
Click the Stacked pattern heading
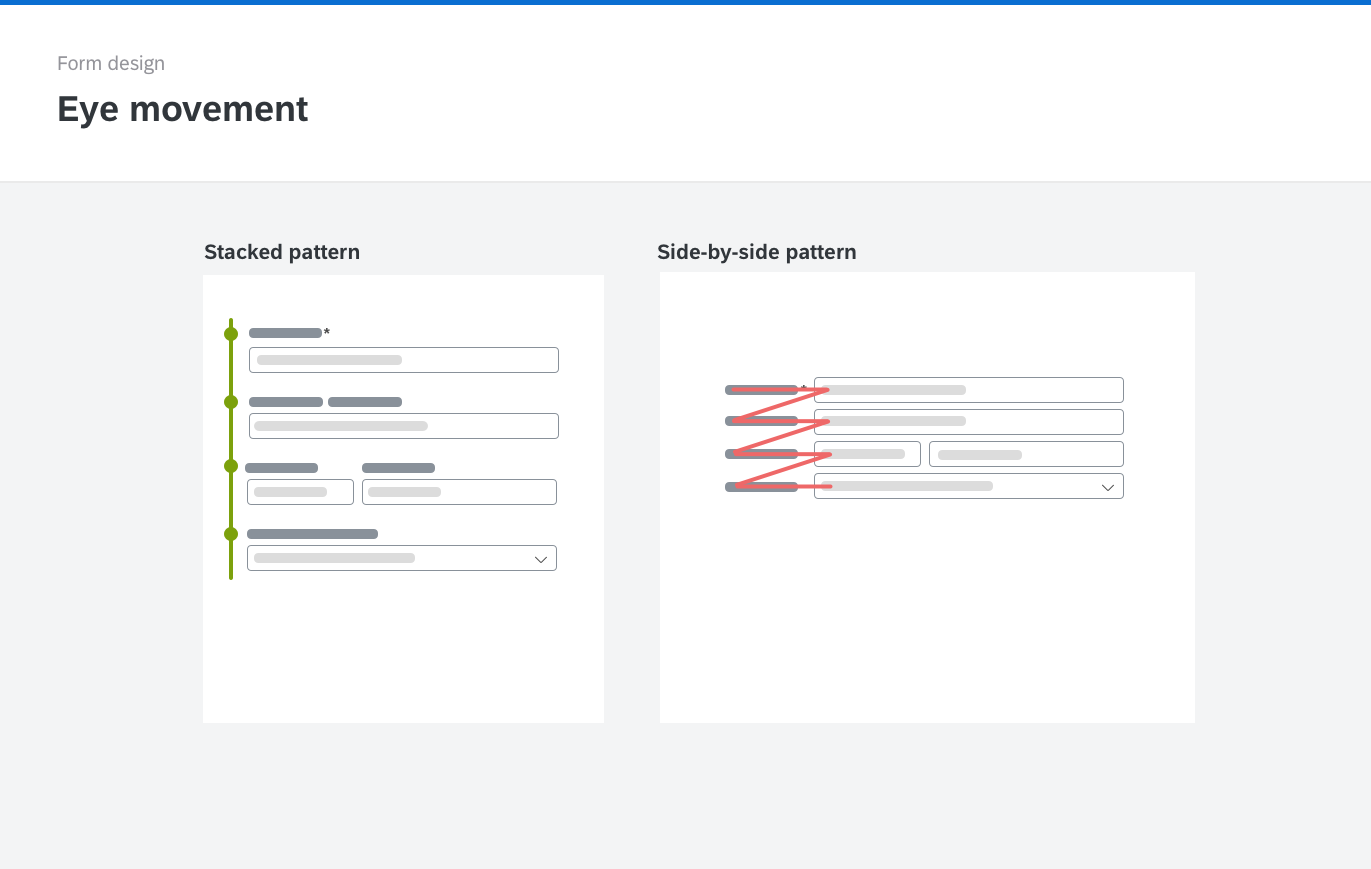click(x=282, y=252)
